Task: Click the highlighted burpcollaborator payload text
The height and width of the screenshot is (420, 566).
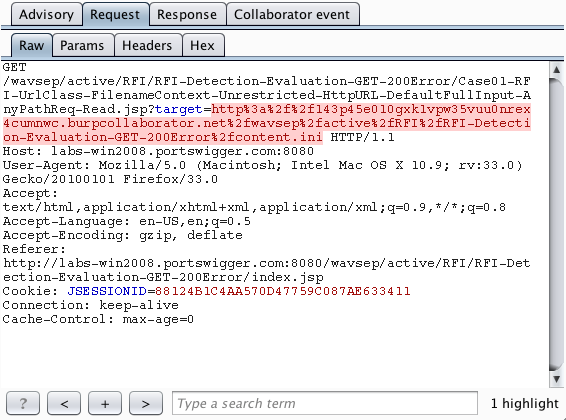Action: pos(267,123)
